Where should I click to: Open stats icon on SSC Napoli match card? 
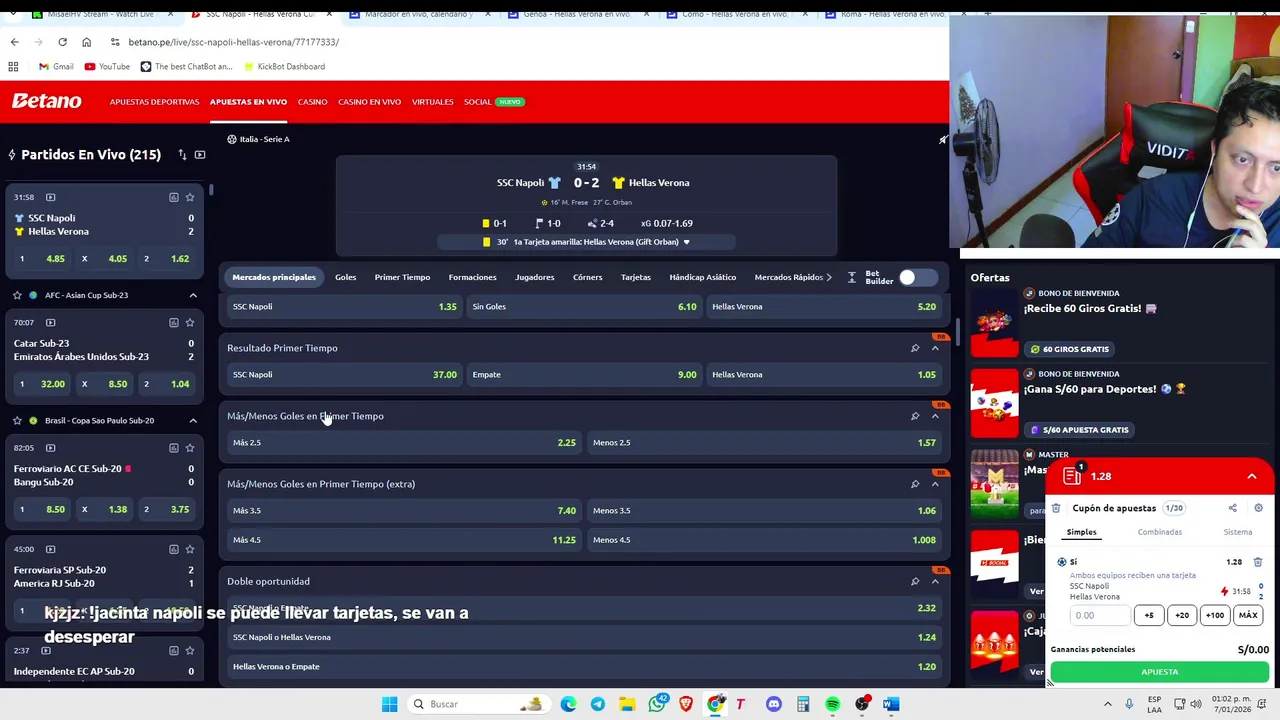click(x=173, y=197)
